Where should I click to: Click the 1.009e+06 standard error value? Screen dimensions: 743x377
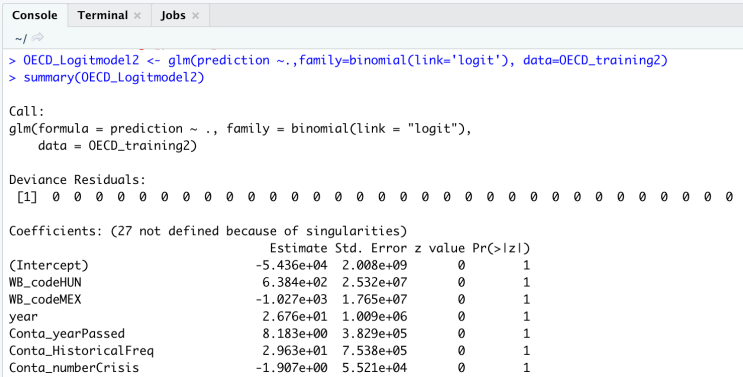click(x=375, y=317)
